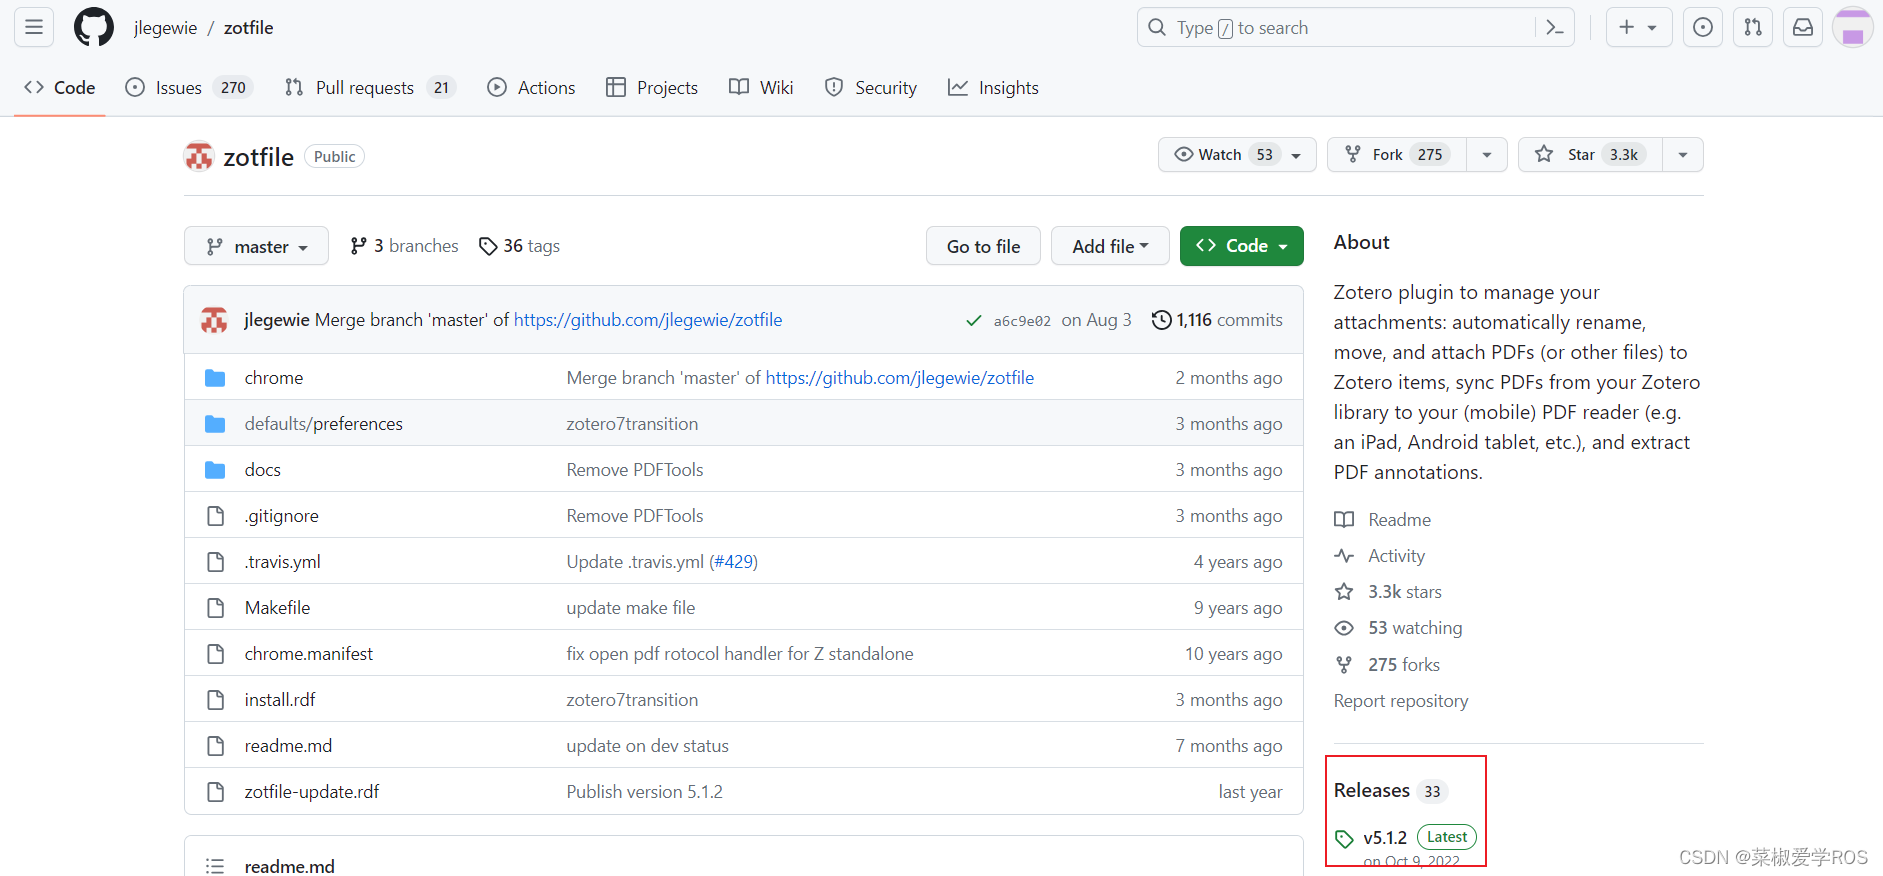Viewport: 1883px width, 876px height.
Task: Open the hamburger navigation menu
Action: pos(34,27)
